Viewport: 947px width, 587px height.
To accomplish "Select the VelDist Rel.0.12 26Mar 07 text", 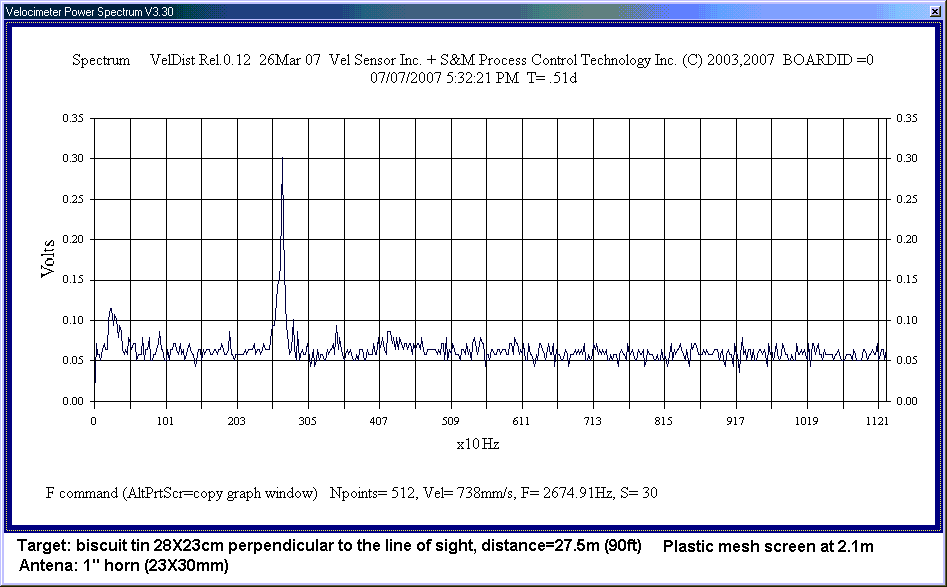I will coord(236,60).
